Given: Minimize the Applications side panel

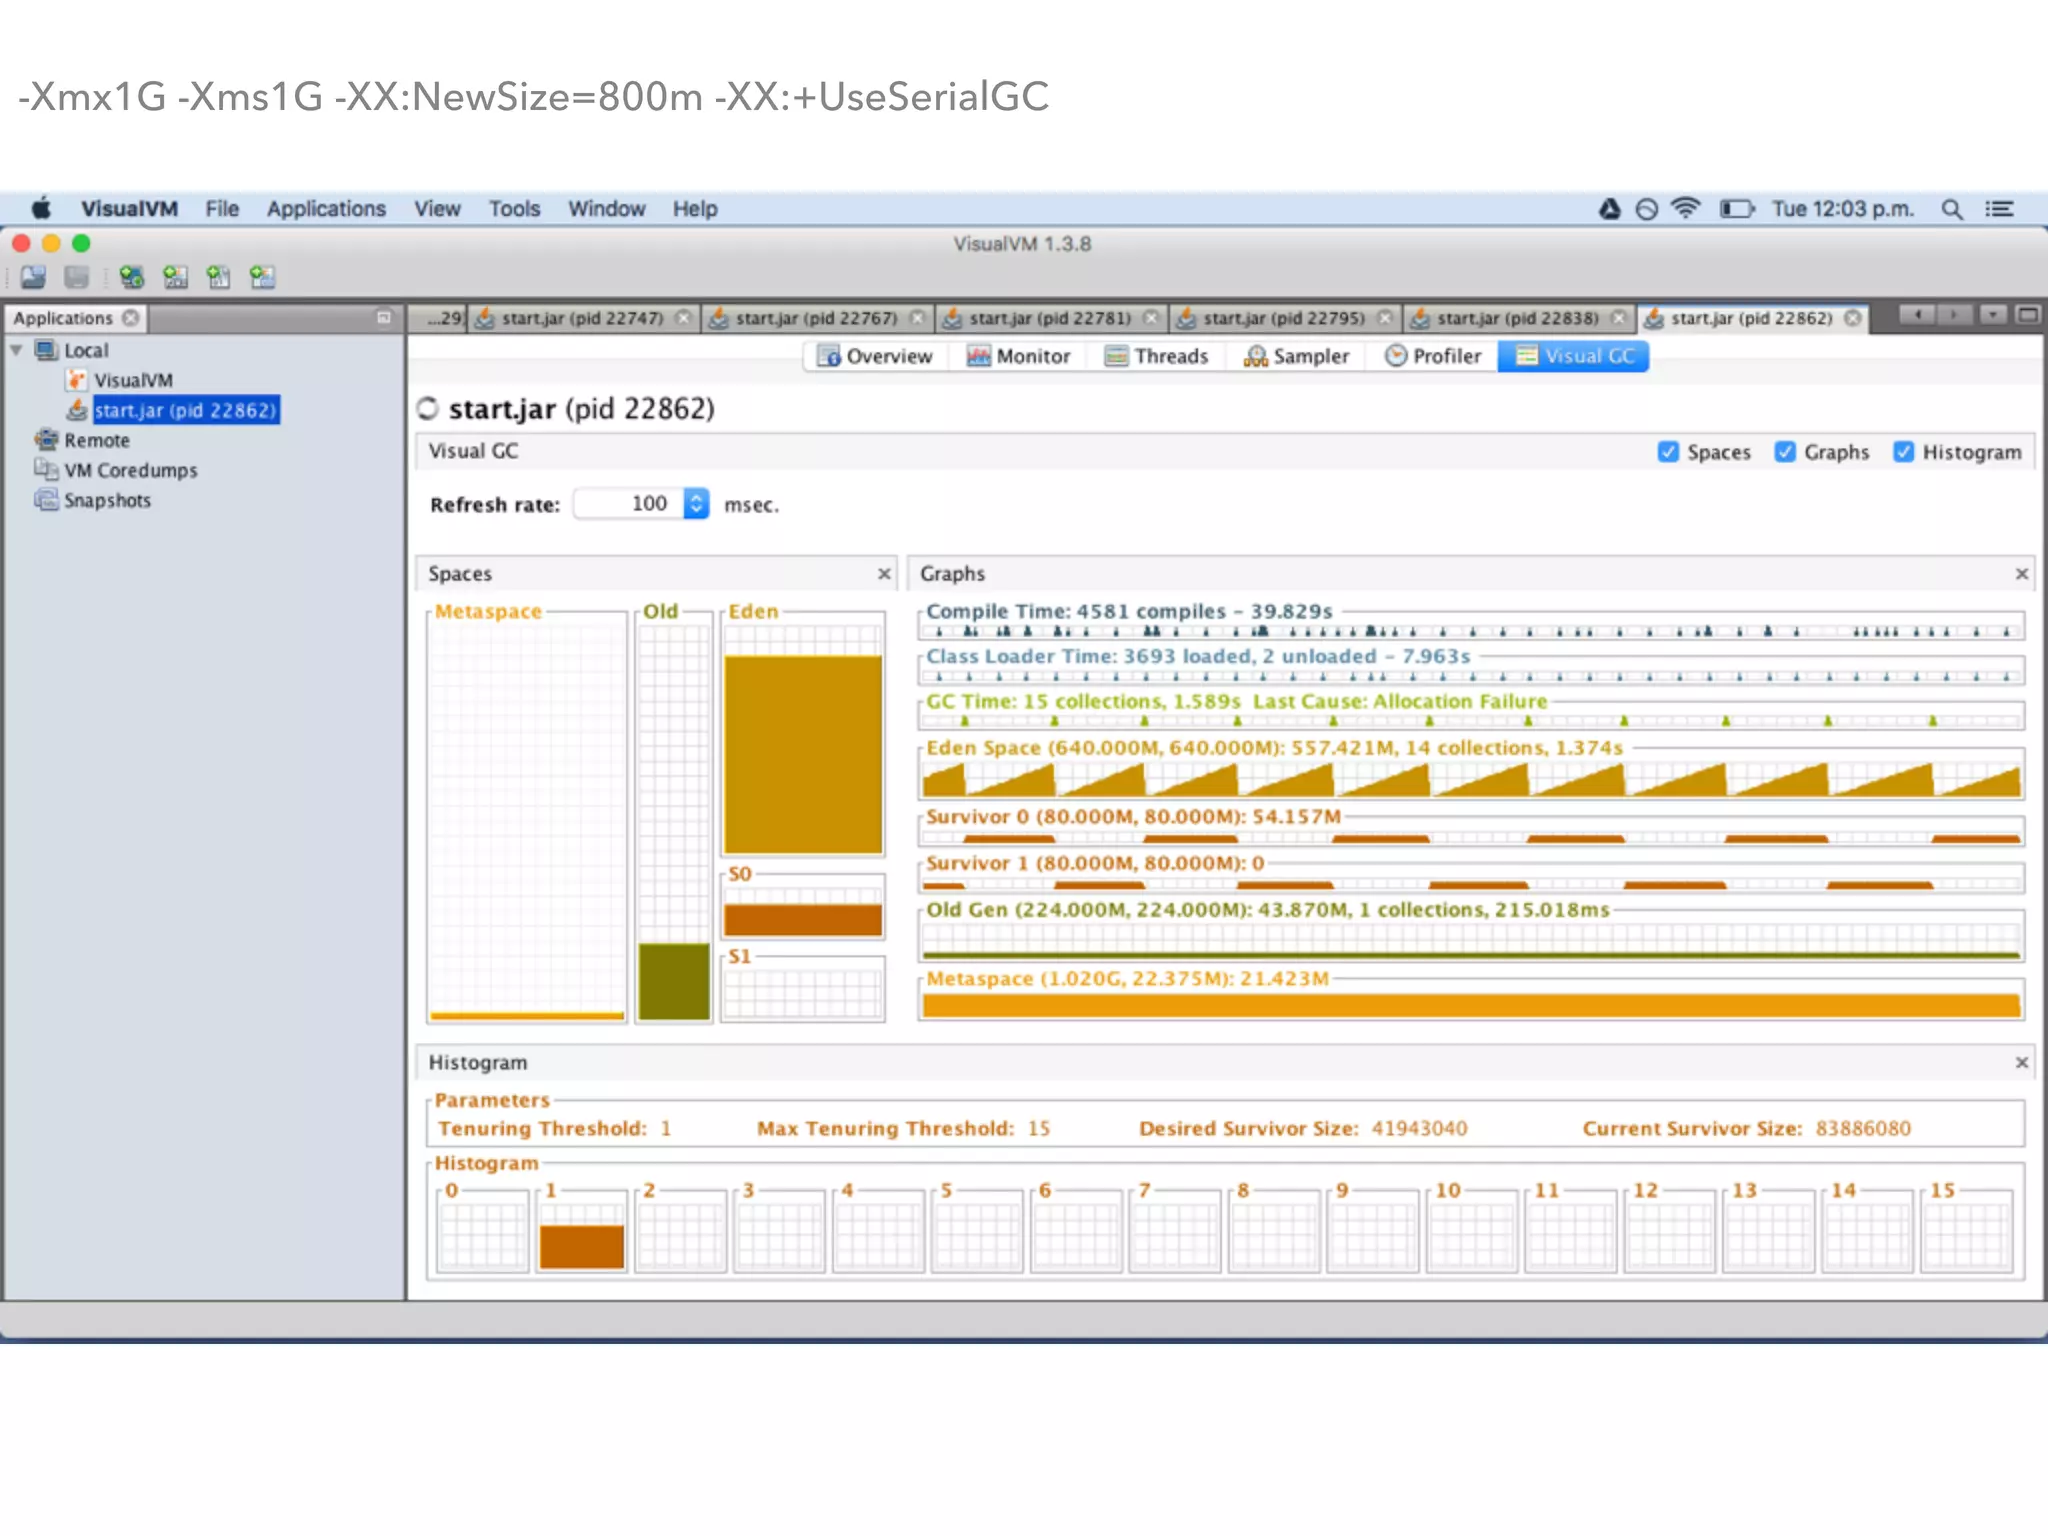Looking at the screenshot, I should pyautogui.click(x=383, y=317).
